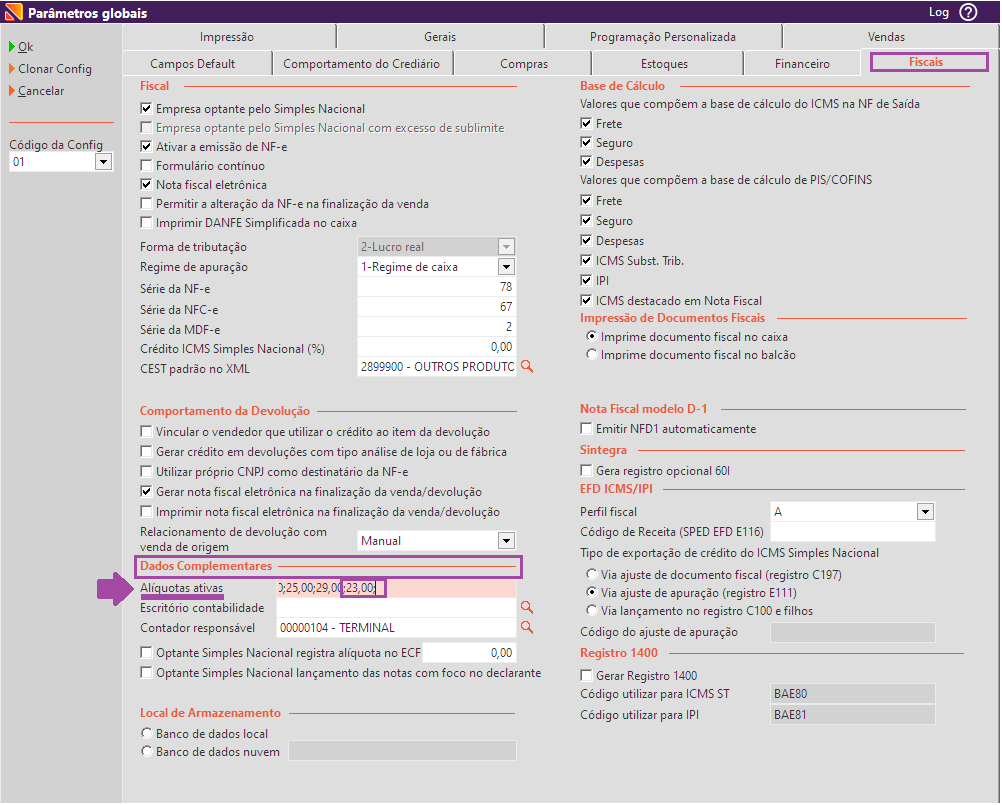Click the magnifier beside CEST padrão no XML
Image resolution: width=1002 pixels, height=805 pixels.
tap(527, 366)
